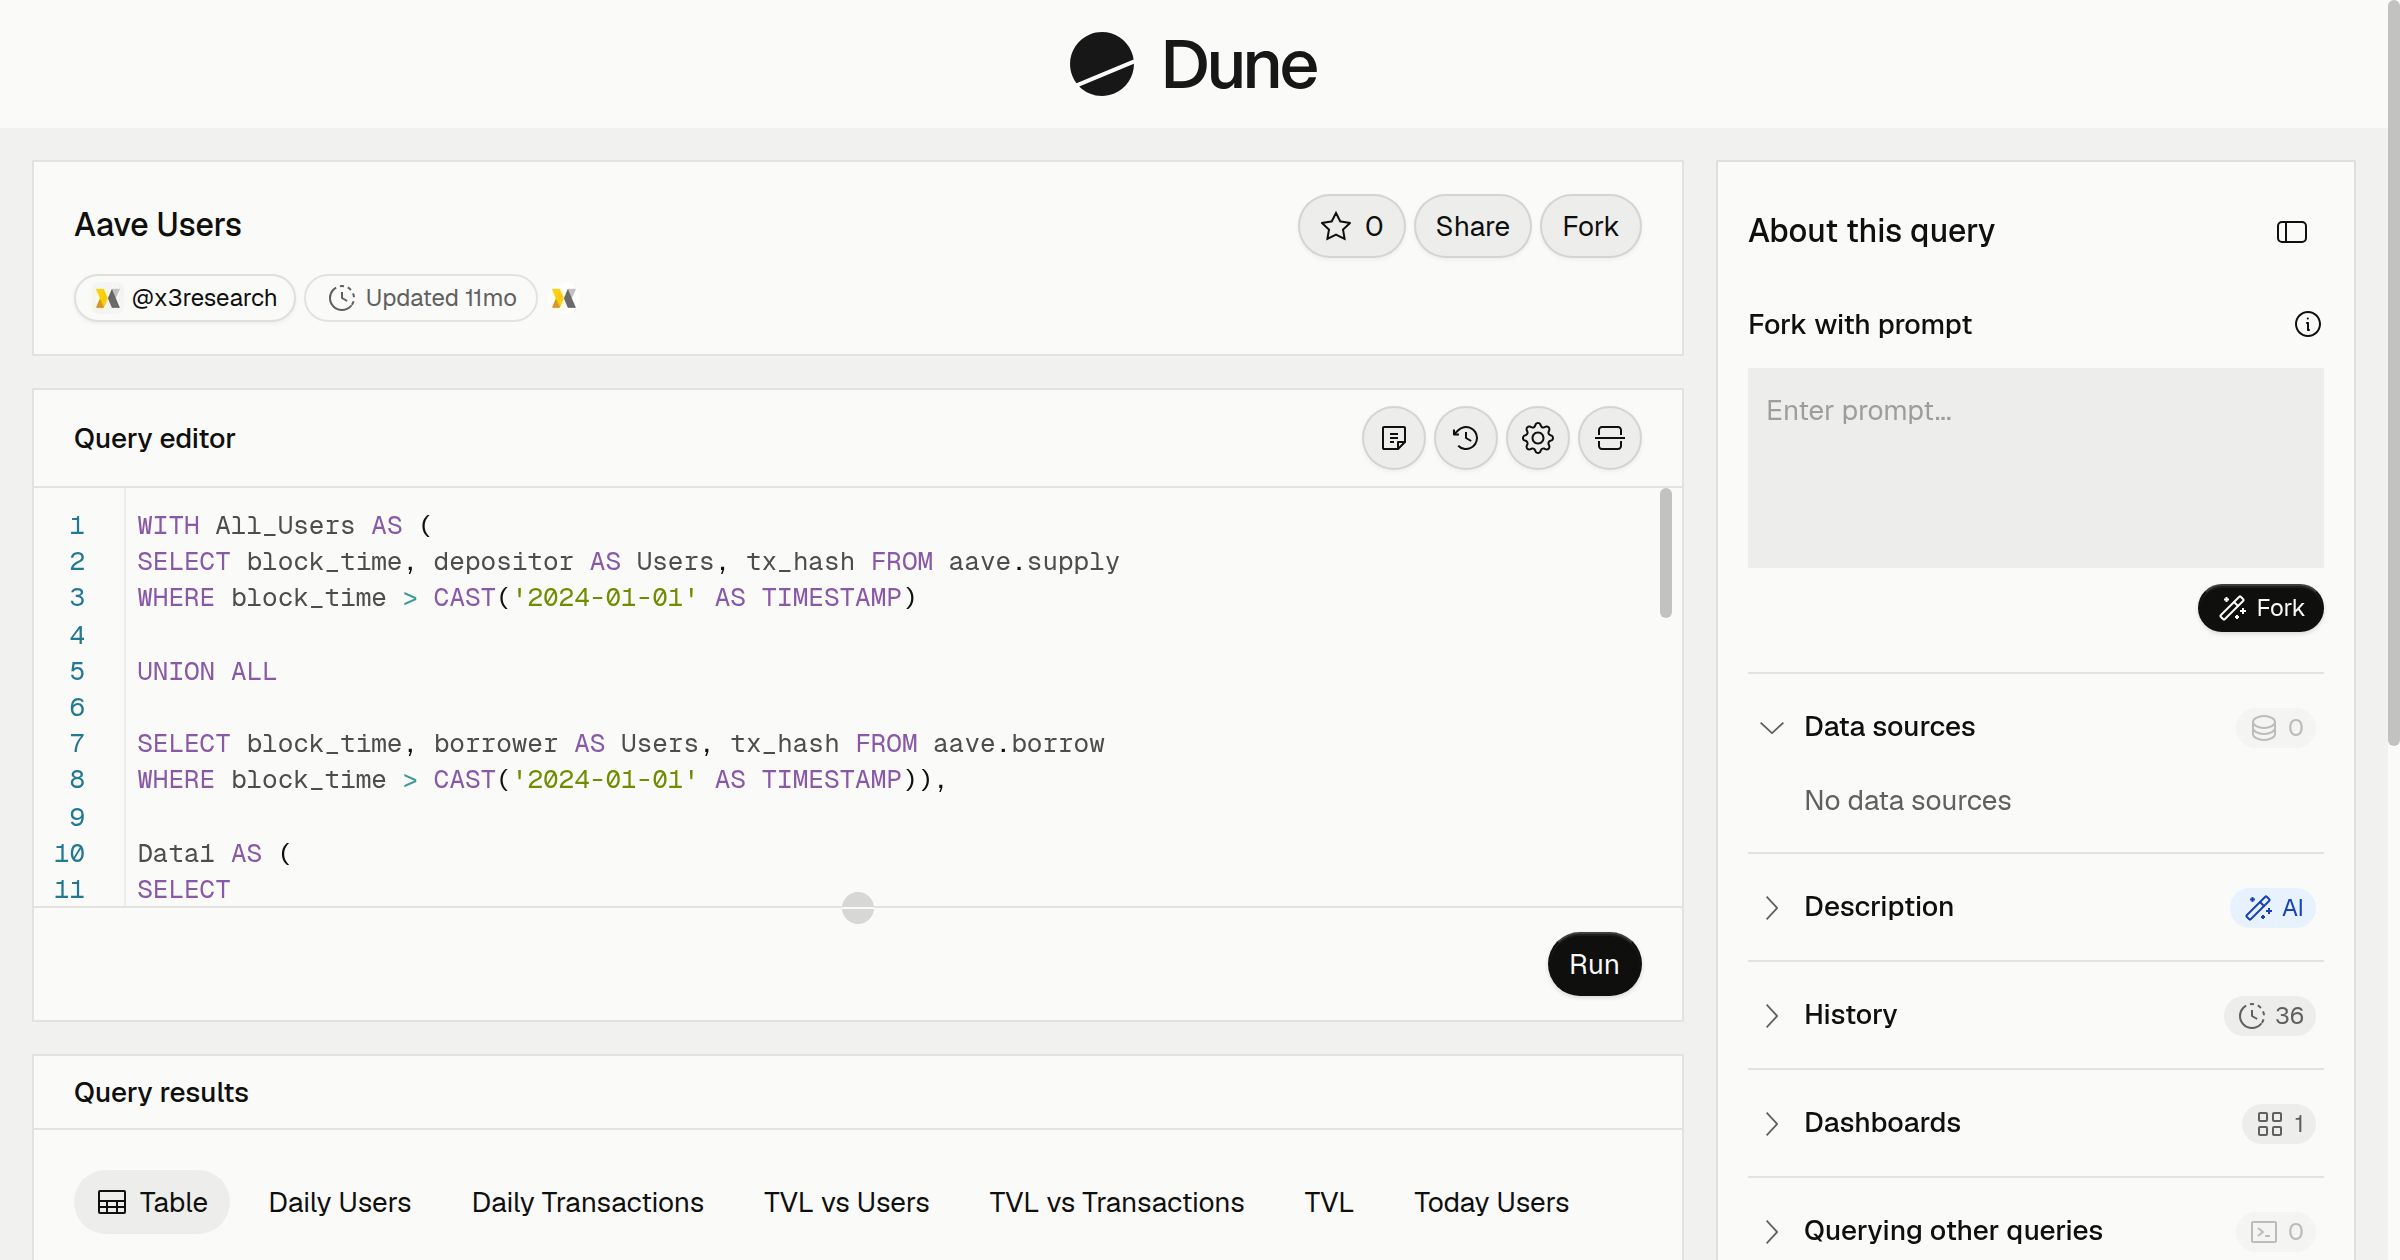Image resolution: width=2400 pixels, height=1260 pixels.
Task: Run the query
Action: tap(1594, 964)
